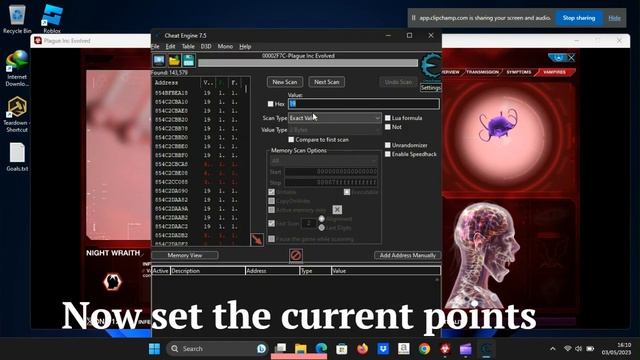
Task: Open Google Chrome from the taskbar
Action: 424,349
